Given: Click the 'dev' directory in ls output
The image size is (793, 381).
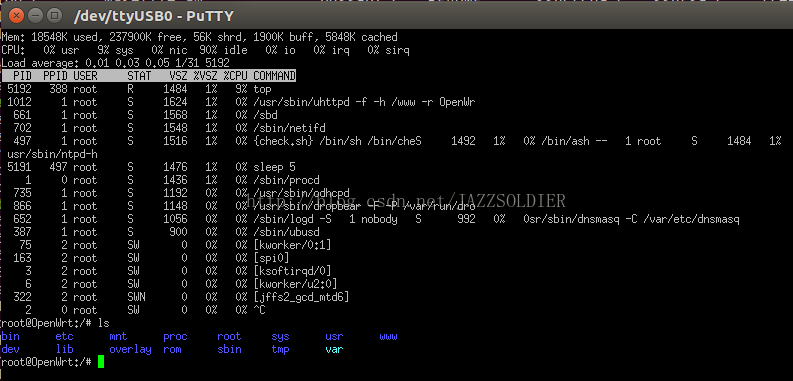Looking at the screenshot, I should click(x=11, y=349).
